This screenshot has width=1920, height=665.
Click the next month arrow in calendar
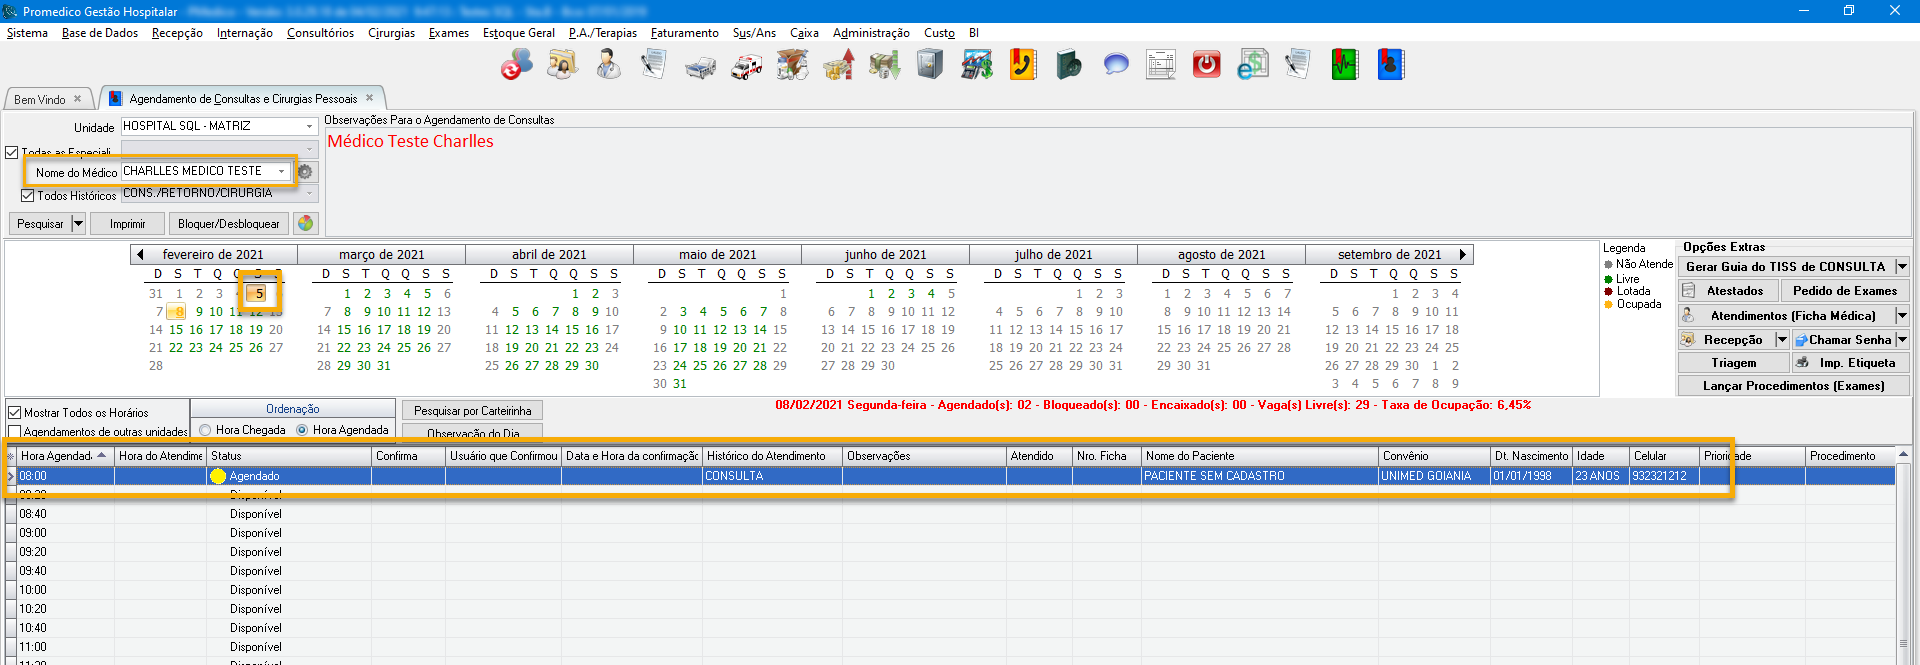point(1462,255)
